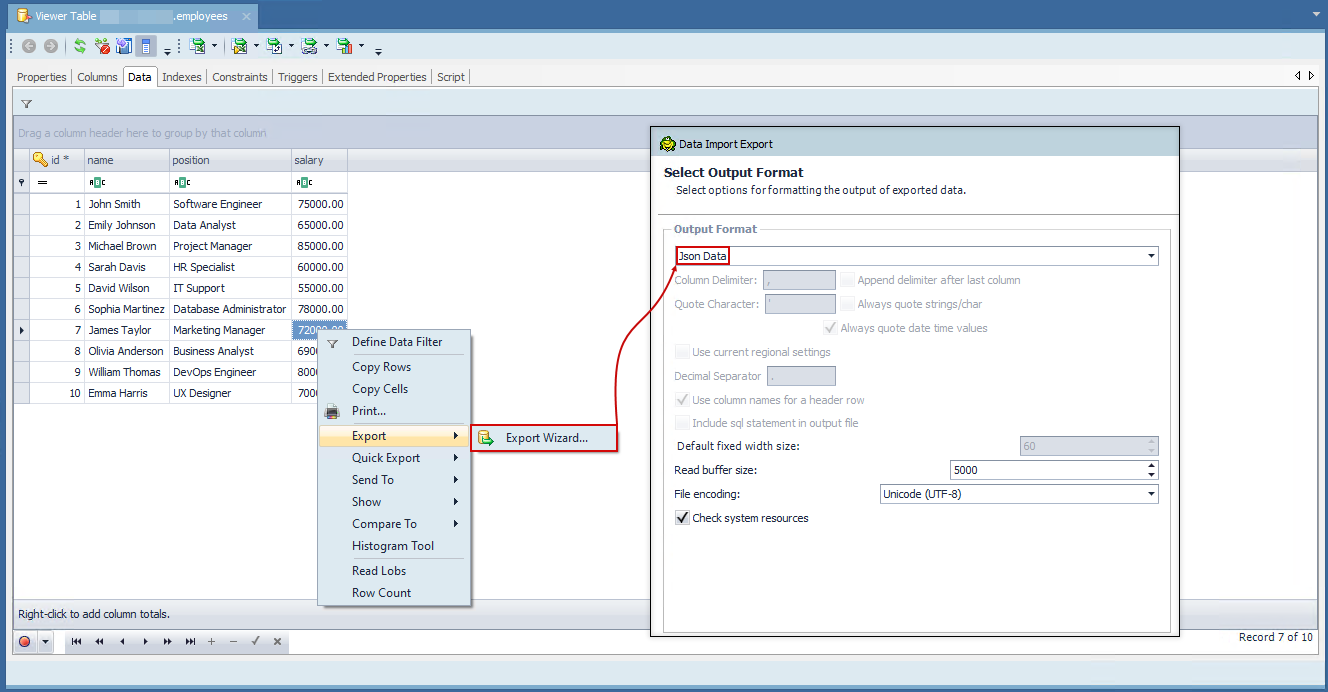Choose Print... from context menu
The image size is (1328, 692).
pyautogui.click(x=394, y=411)
